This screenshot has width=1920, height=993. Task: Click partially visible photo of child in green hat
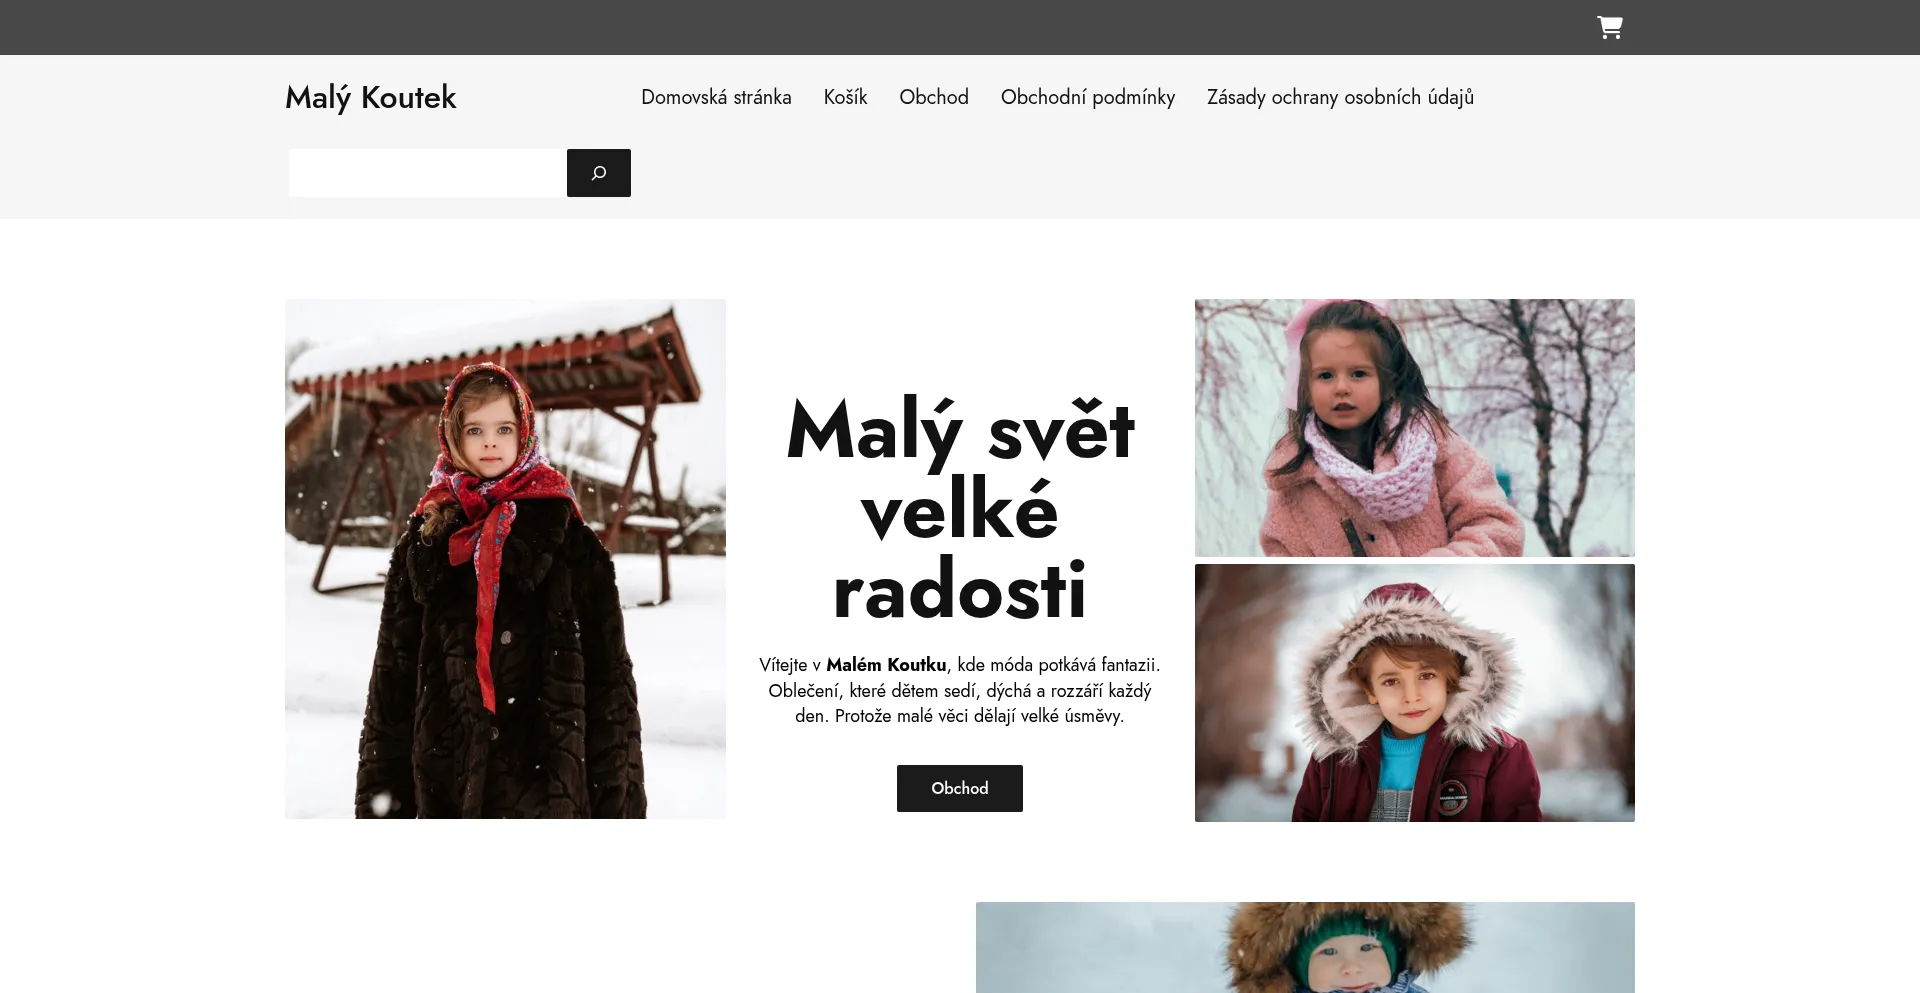coord(1305,947)
